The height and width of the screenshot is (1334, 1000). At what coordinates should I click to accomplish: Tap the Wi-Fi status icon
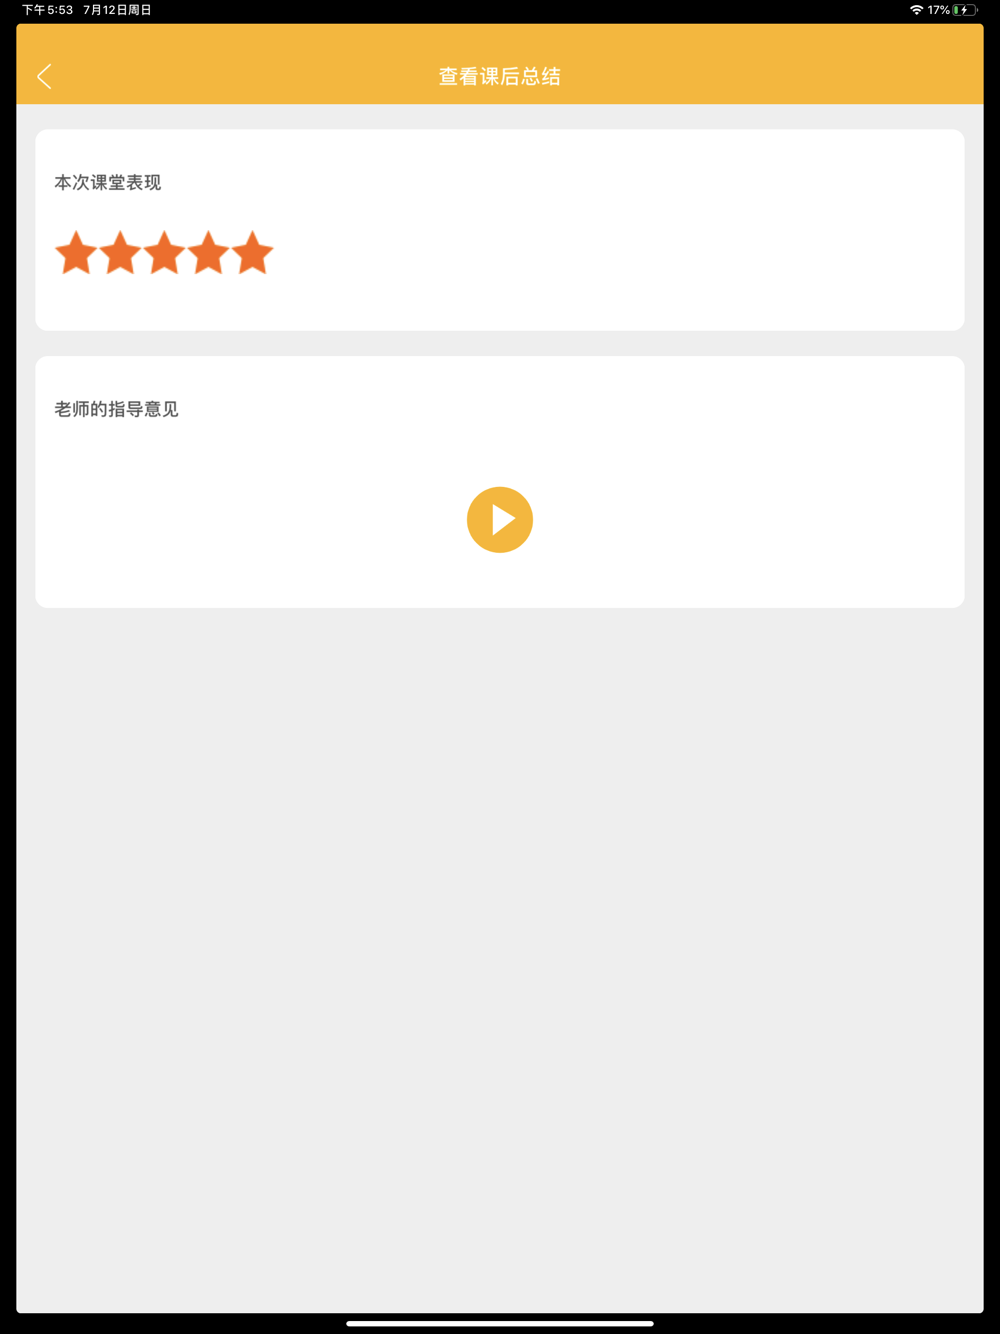click(916, 10)
